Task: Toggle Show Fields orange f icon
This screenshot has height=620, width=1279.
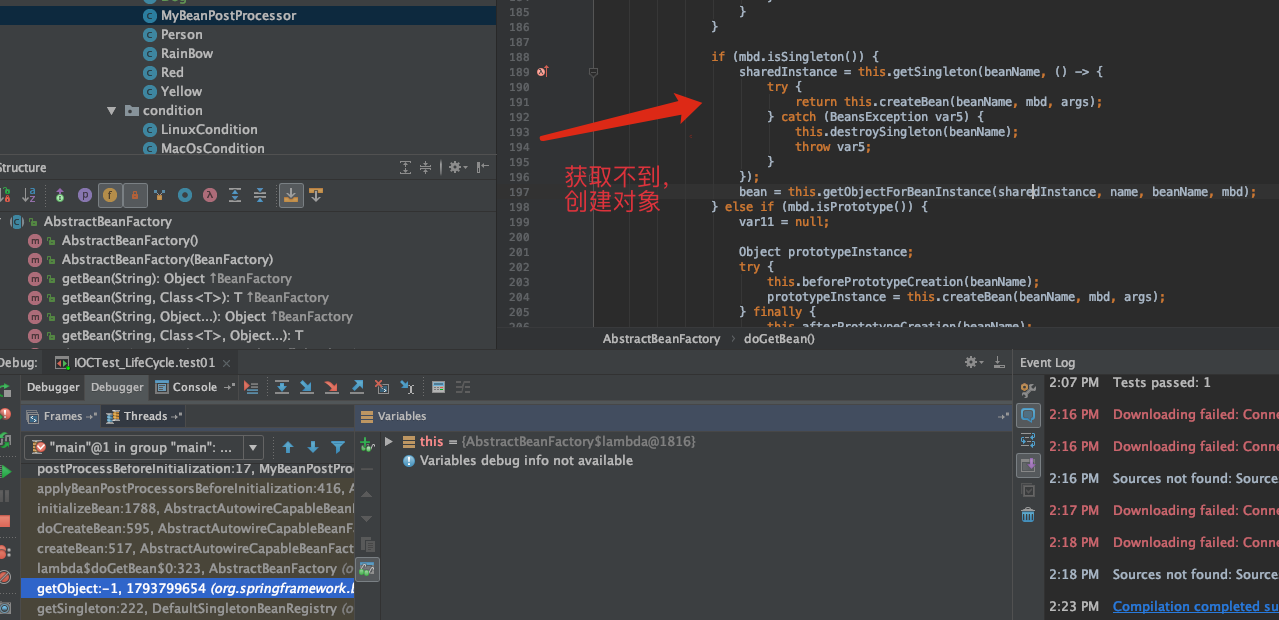Action: (110, 195)
